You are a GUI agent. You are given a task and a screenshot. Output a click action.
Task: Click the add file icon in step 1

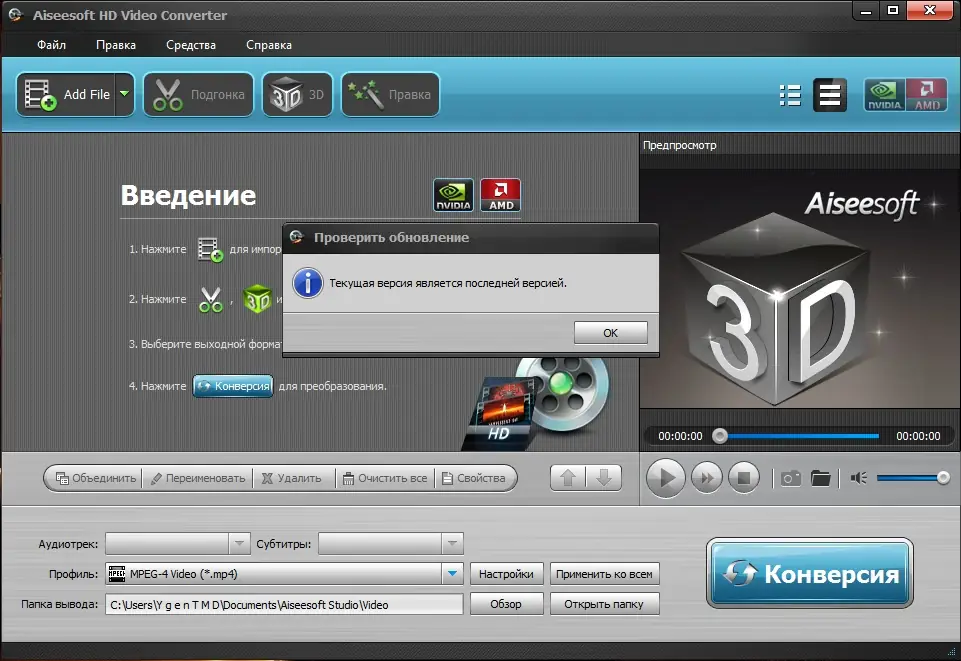(x=210, y=249)
